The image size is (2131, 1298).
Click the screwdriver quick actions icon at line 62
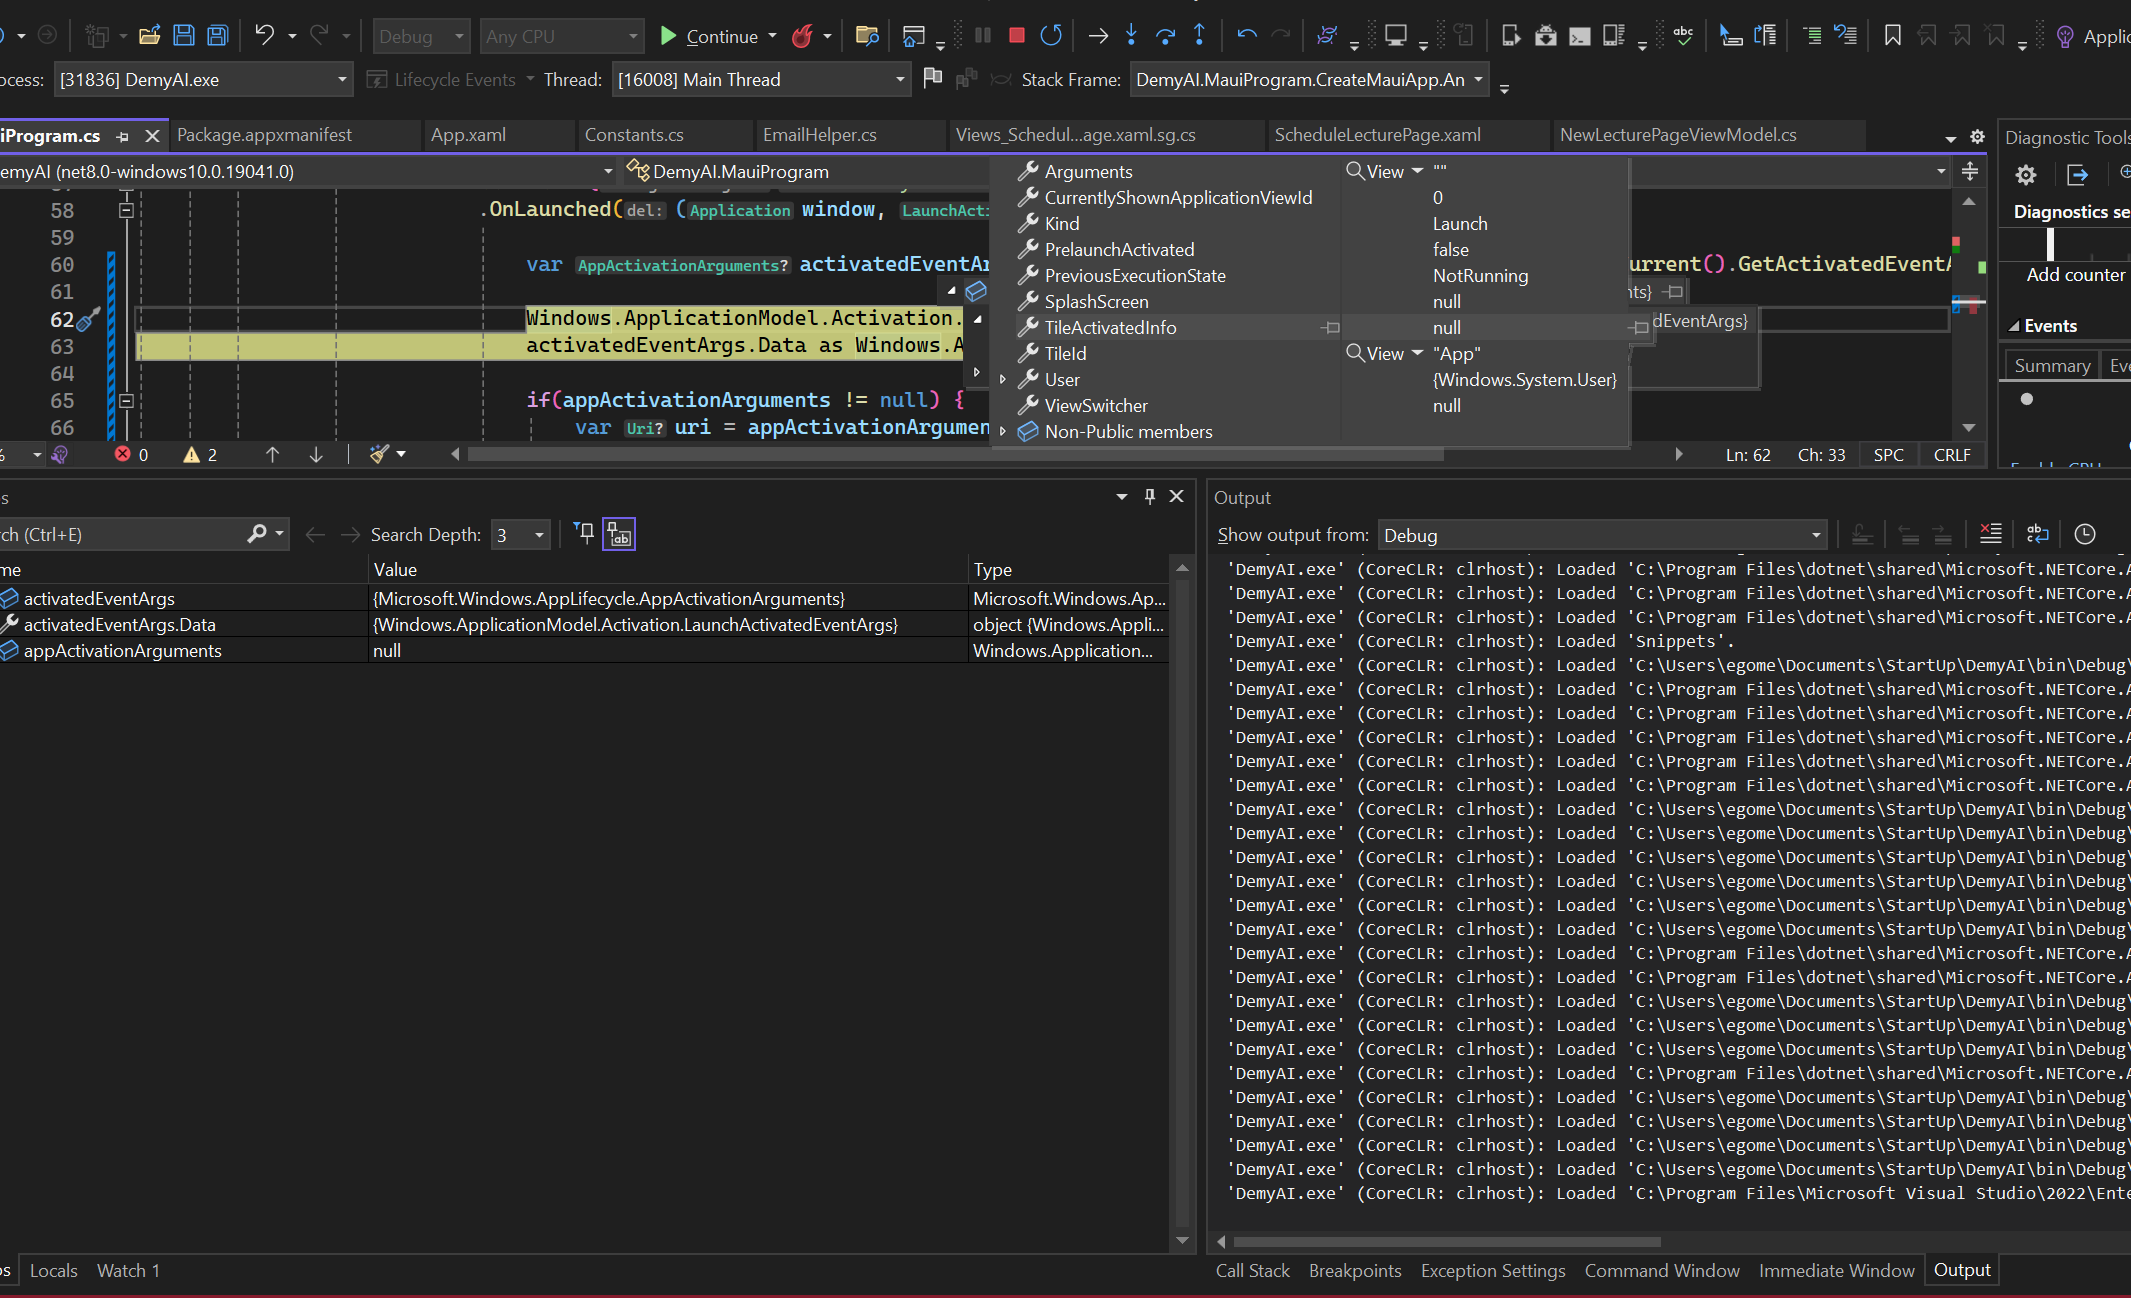pos(89,319)
